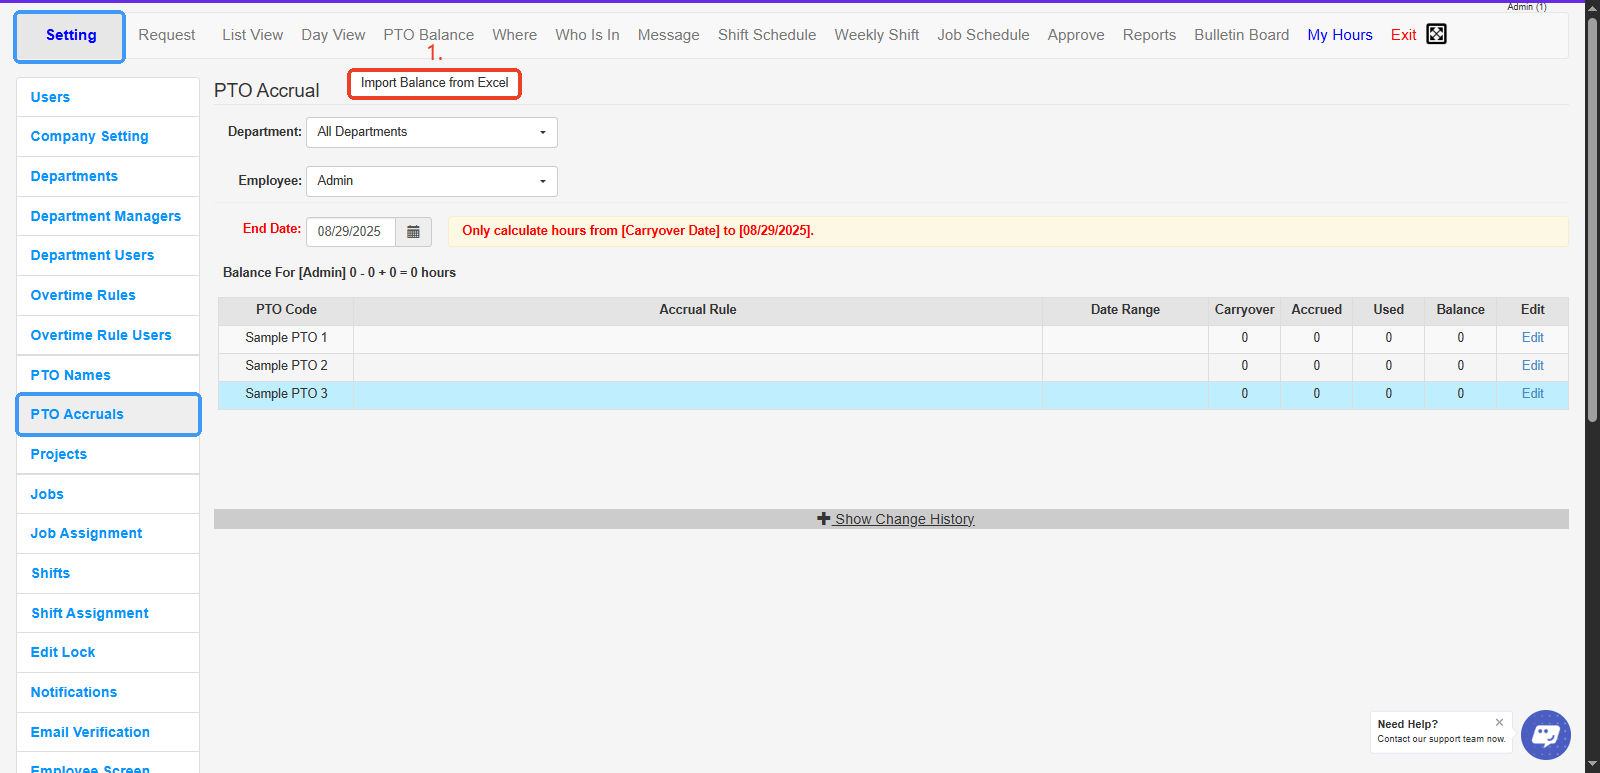The height and width of the screenshot is (773, 1600).
Task: Expand the Department dropdown
Action: pyautogui.click(x=431, y=132)
